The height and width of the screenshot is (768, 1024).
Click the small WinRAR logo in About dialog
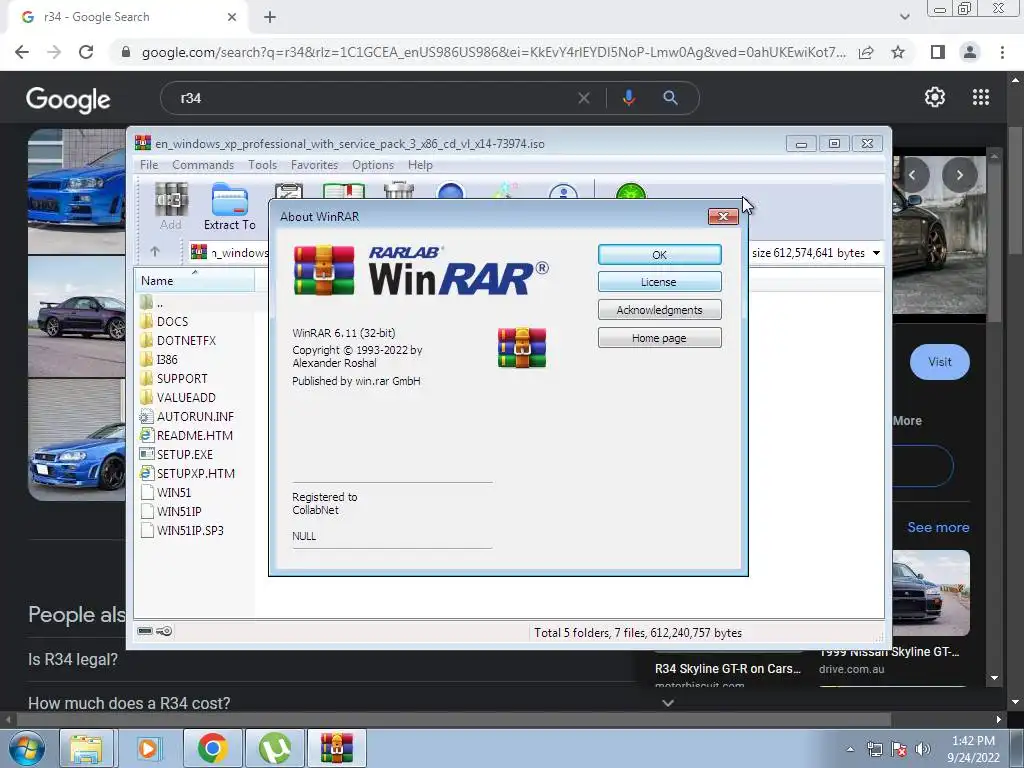pos(522,347)
